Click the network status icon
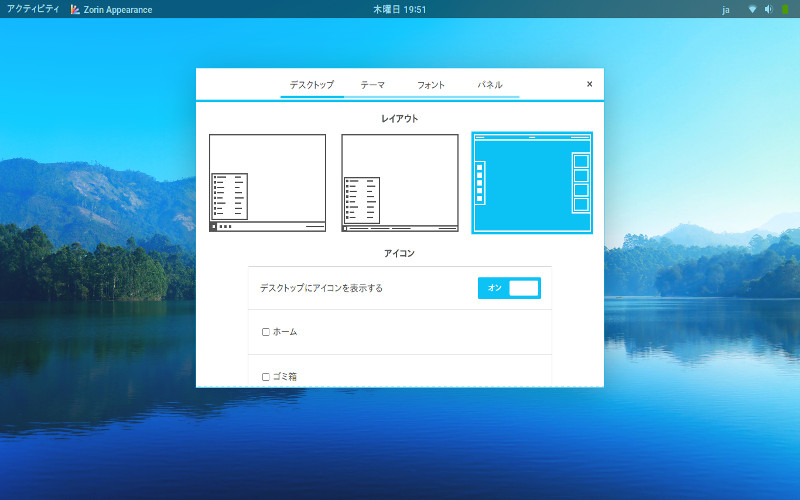 coord(752,9)
